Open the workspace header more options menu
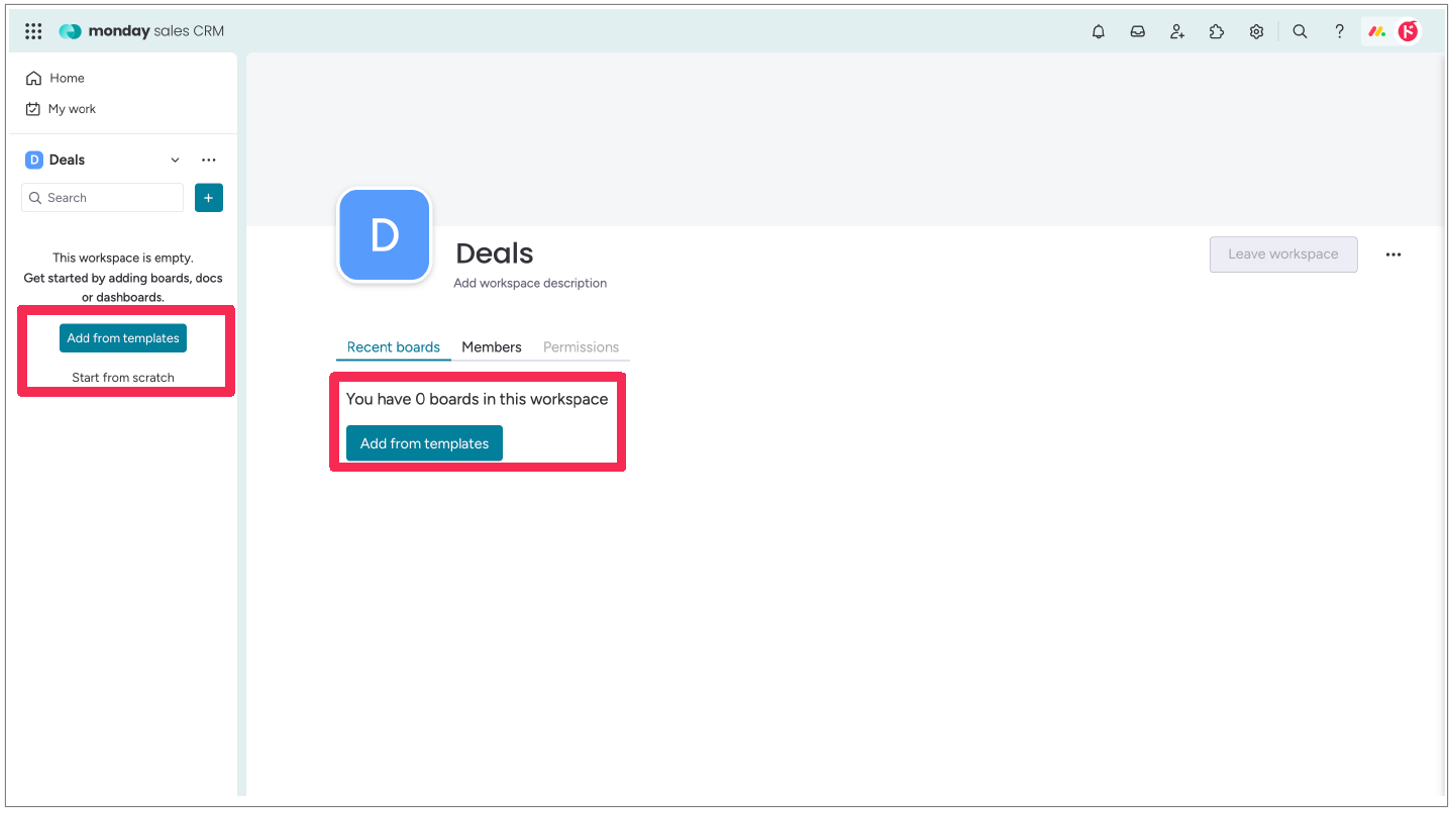1453x814 pixels. (1393, 255)
